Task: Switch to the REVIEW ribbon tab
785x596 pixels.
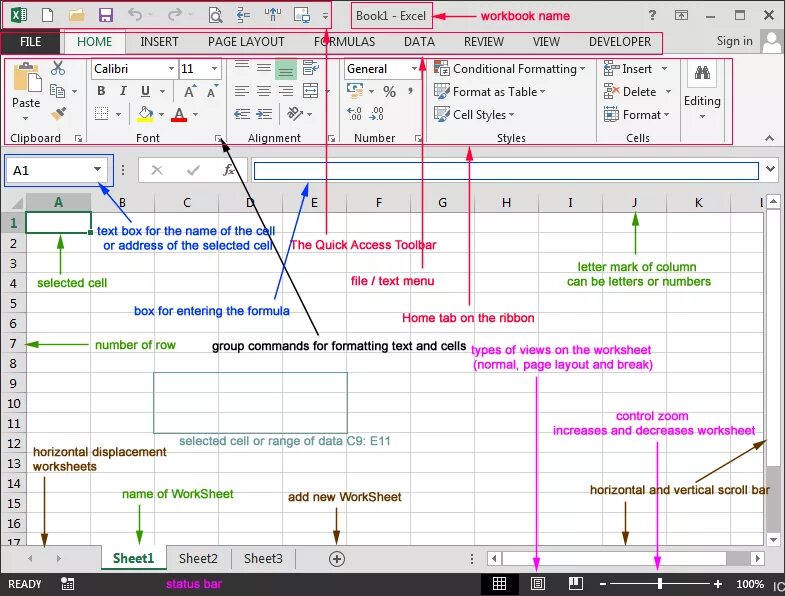Action: click(483, 42)
